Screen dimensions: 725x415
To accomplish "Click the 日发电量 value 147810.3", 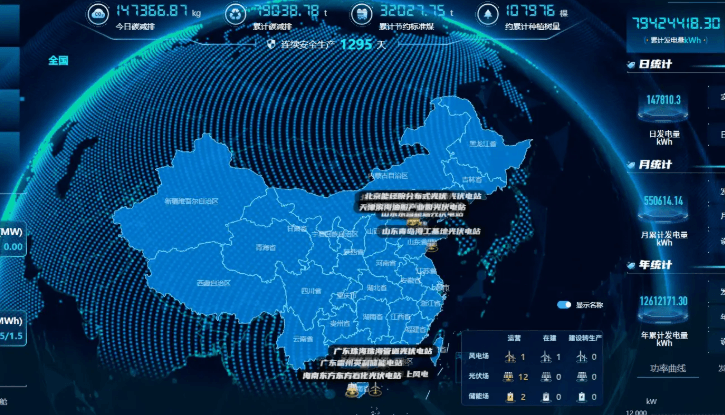I will [x=664, y=99].
